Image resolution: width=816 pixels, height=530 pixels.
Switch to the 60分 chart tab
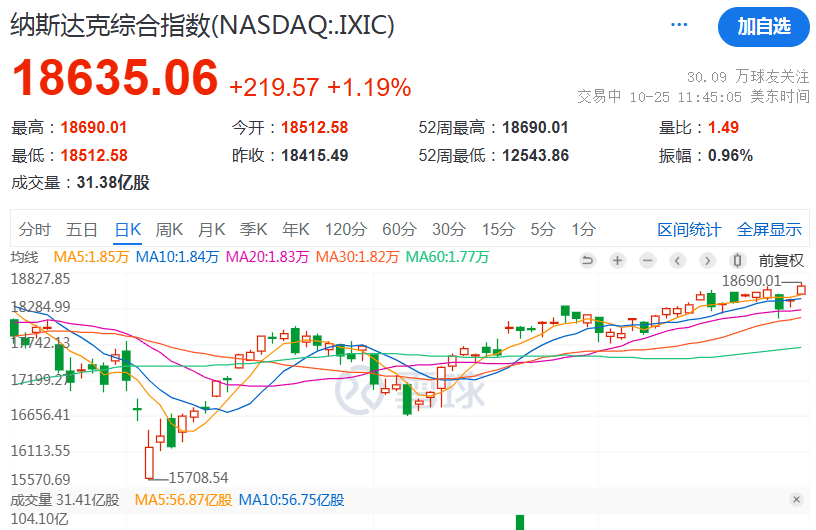399,230
